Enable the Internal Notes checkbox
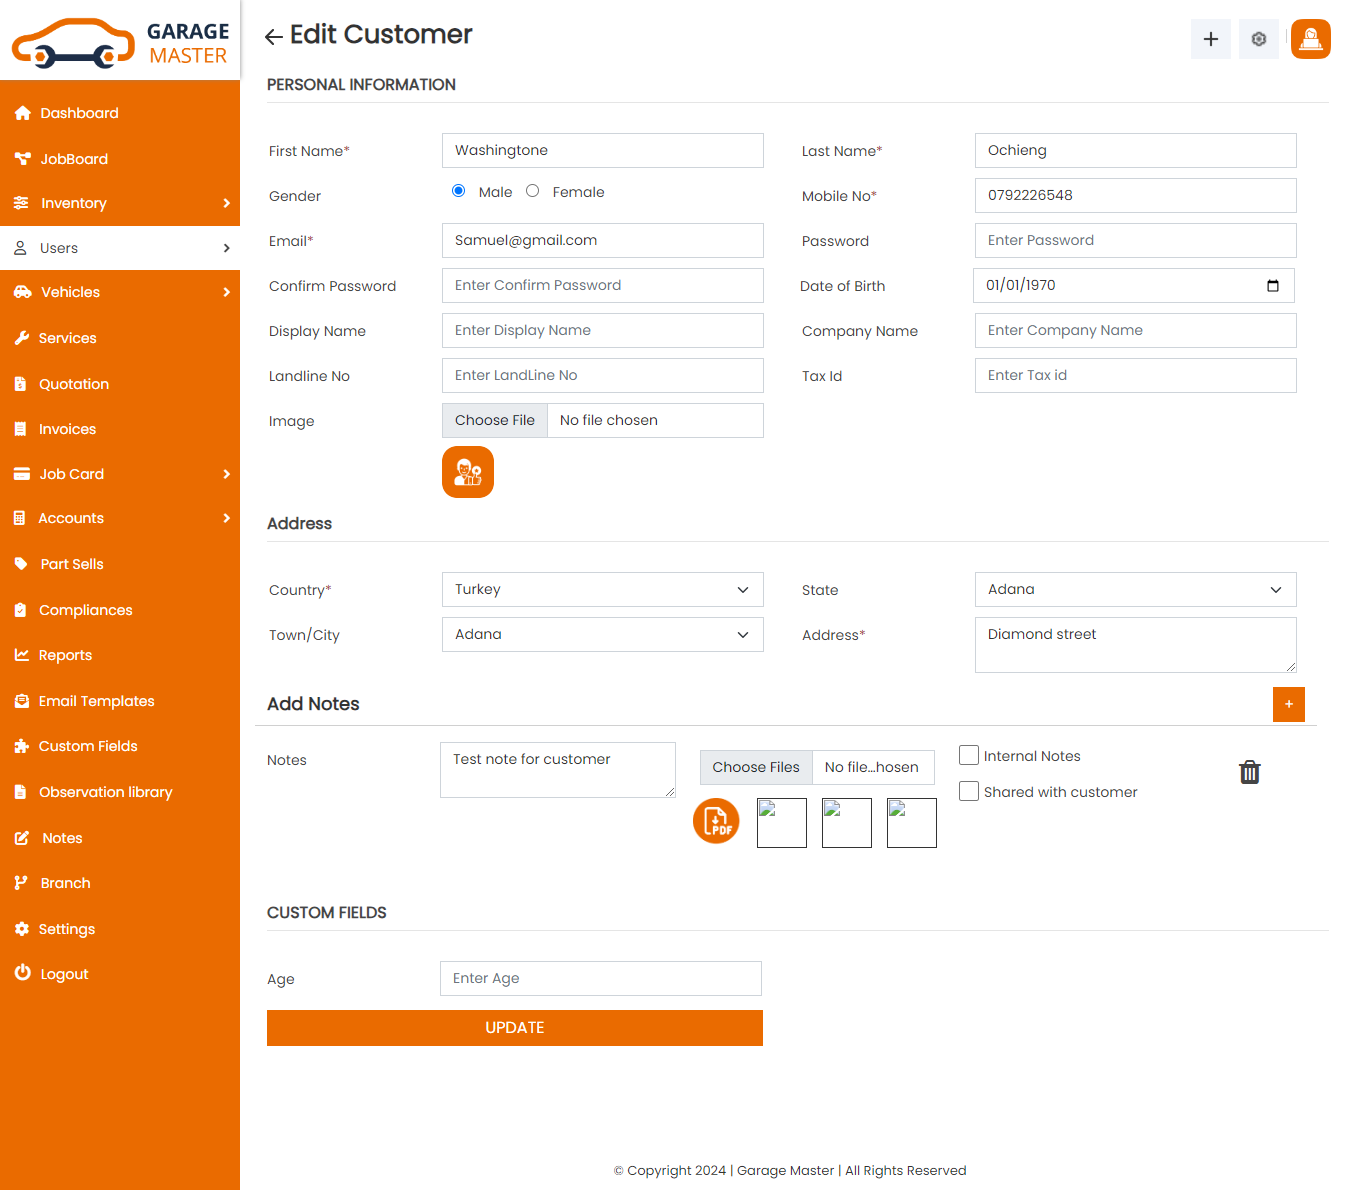Image resolution: width=1366 pixels, height=1190 pixels. coord(969,755)
